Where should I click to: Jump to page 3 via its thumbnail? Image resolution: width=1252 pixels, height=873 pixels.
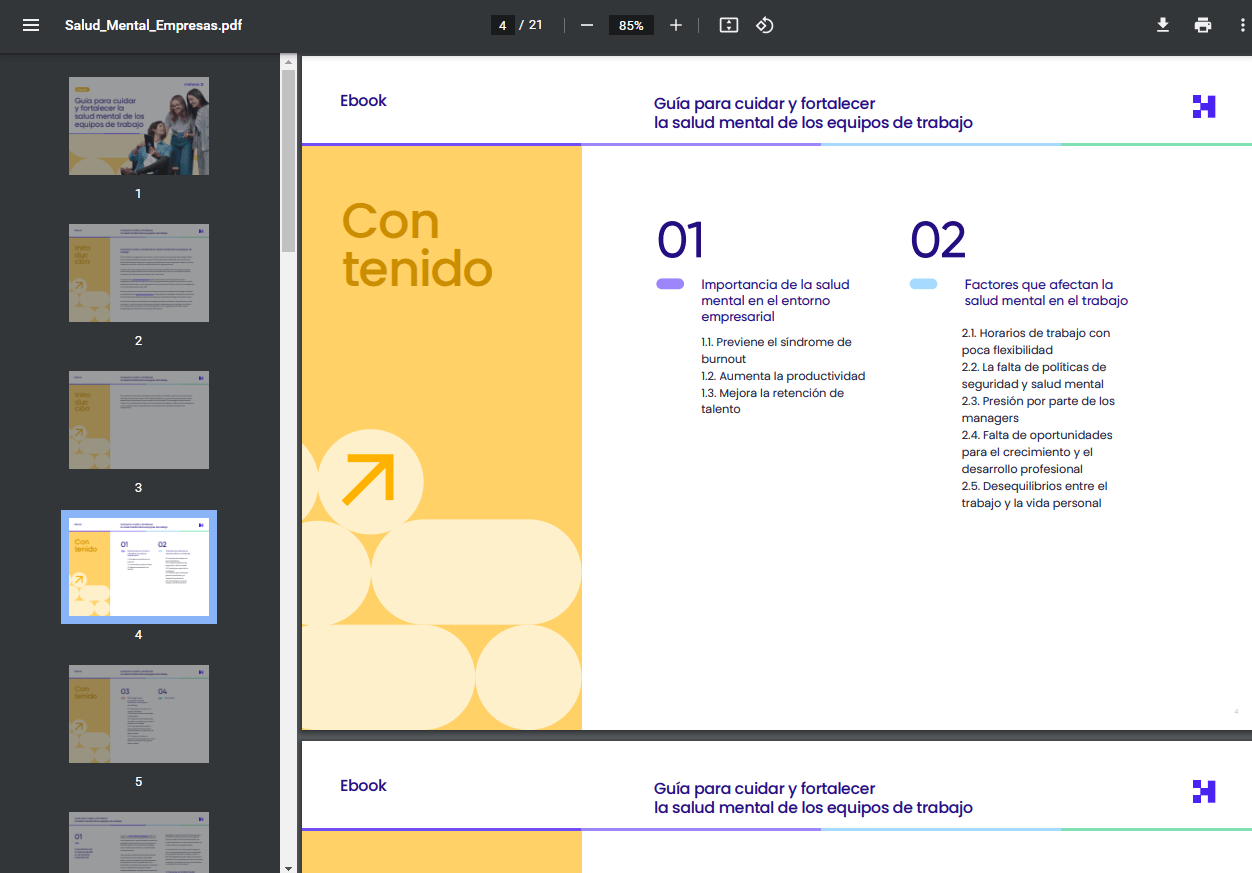(138, 420)
